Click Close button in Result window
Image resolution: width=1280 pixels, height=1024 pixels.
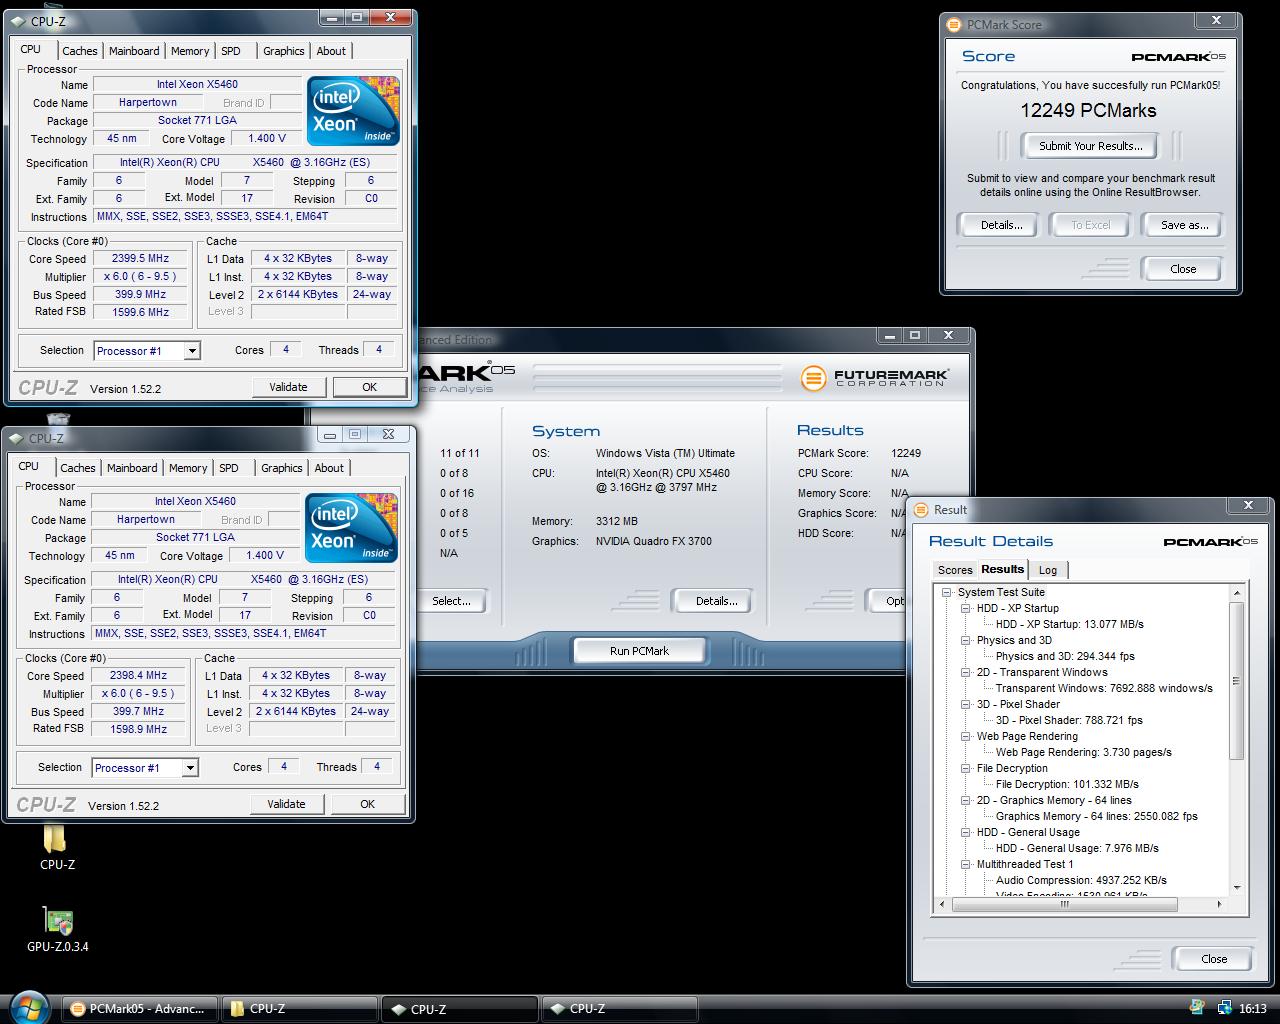(x=1214, y=959)
